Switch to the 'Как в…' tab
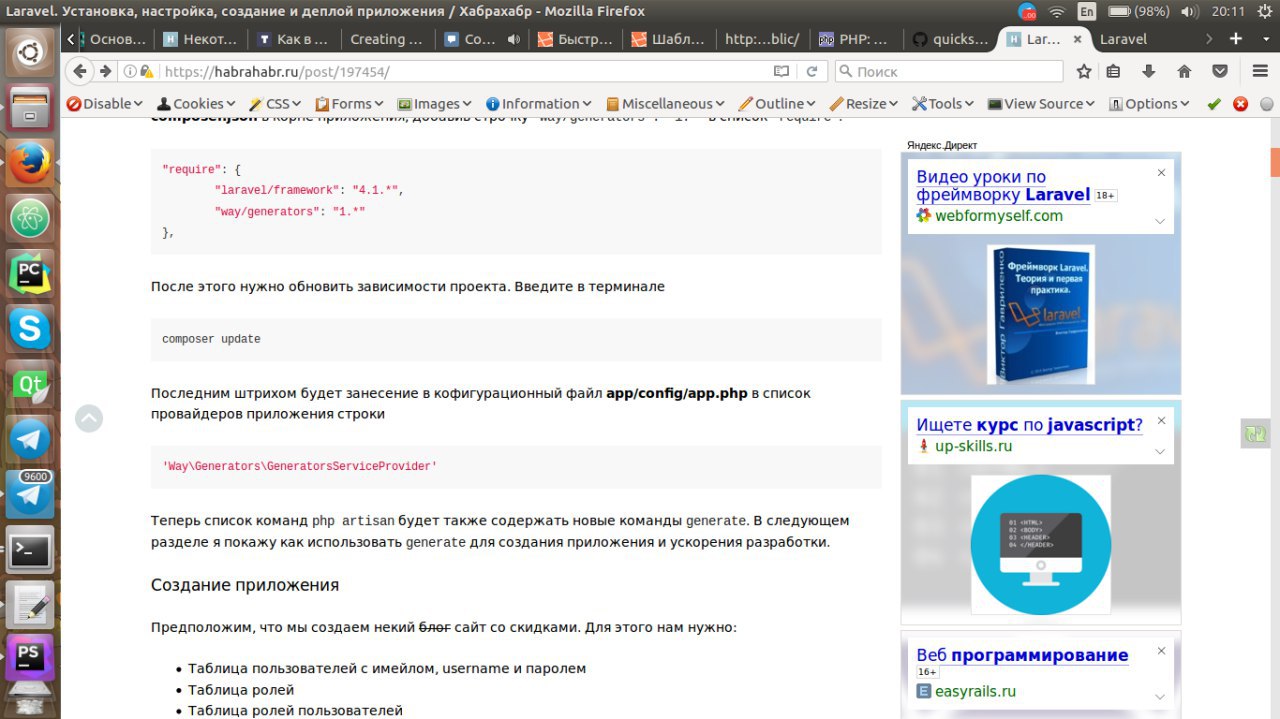The image size is (1280, 719). pyautogui.click(x=294, y=39)
